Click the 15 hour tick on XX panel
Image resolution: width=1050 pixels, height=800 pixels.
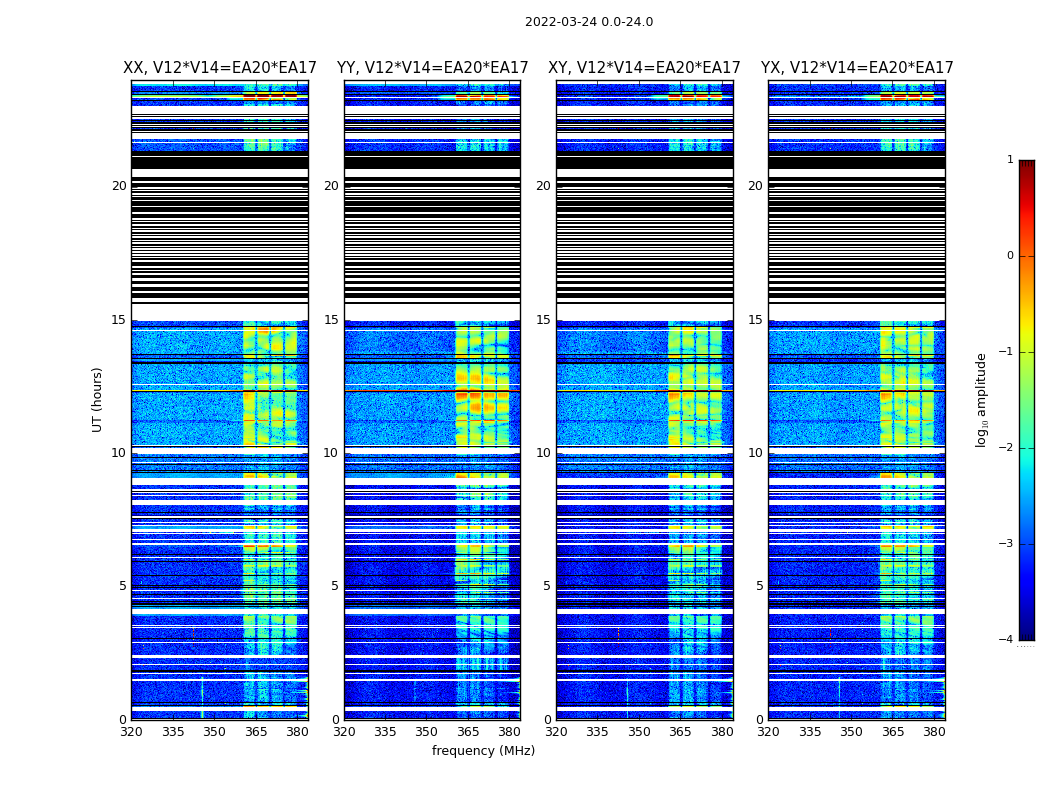(119, 319)
